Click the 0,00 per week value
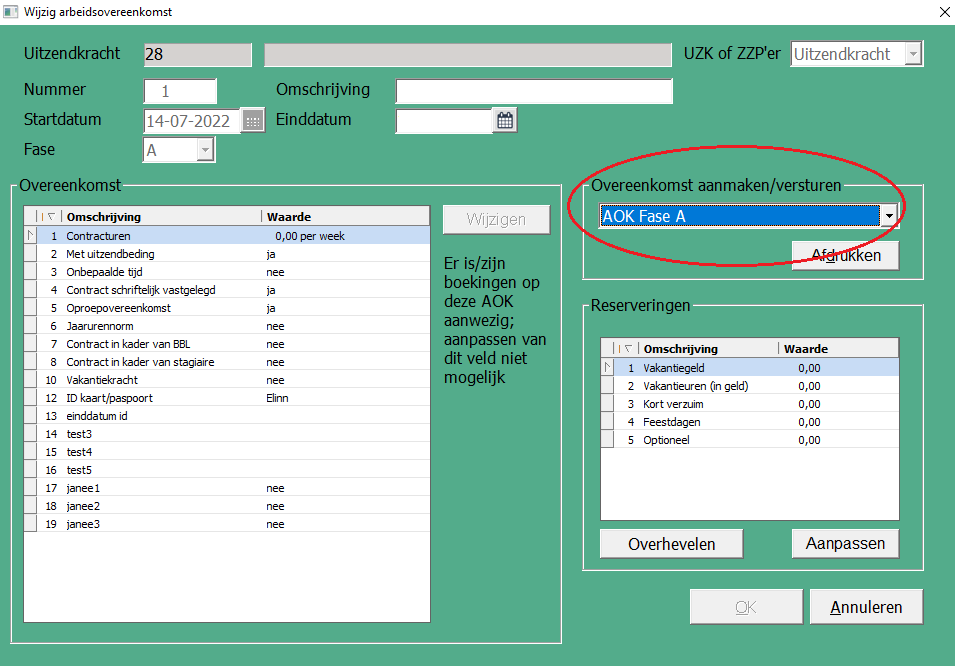 point(309,236)
